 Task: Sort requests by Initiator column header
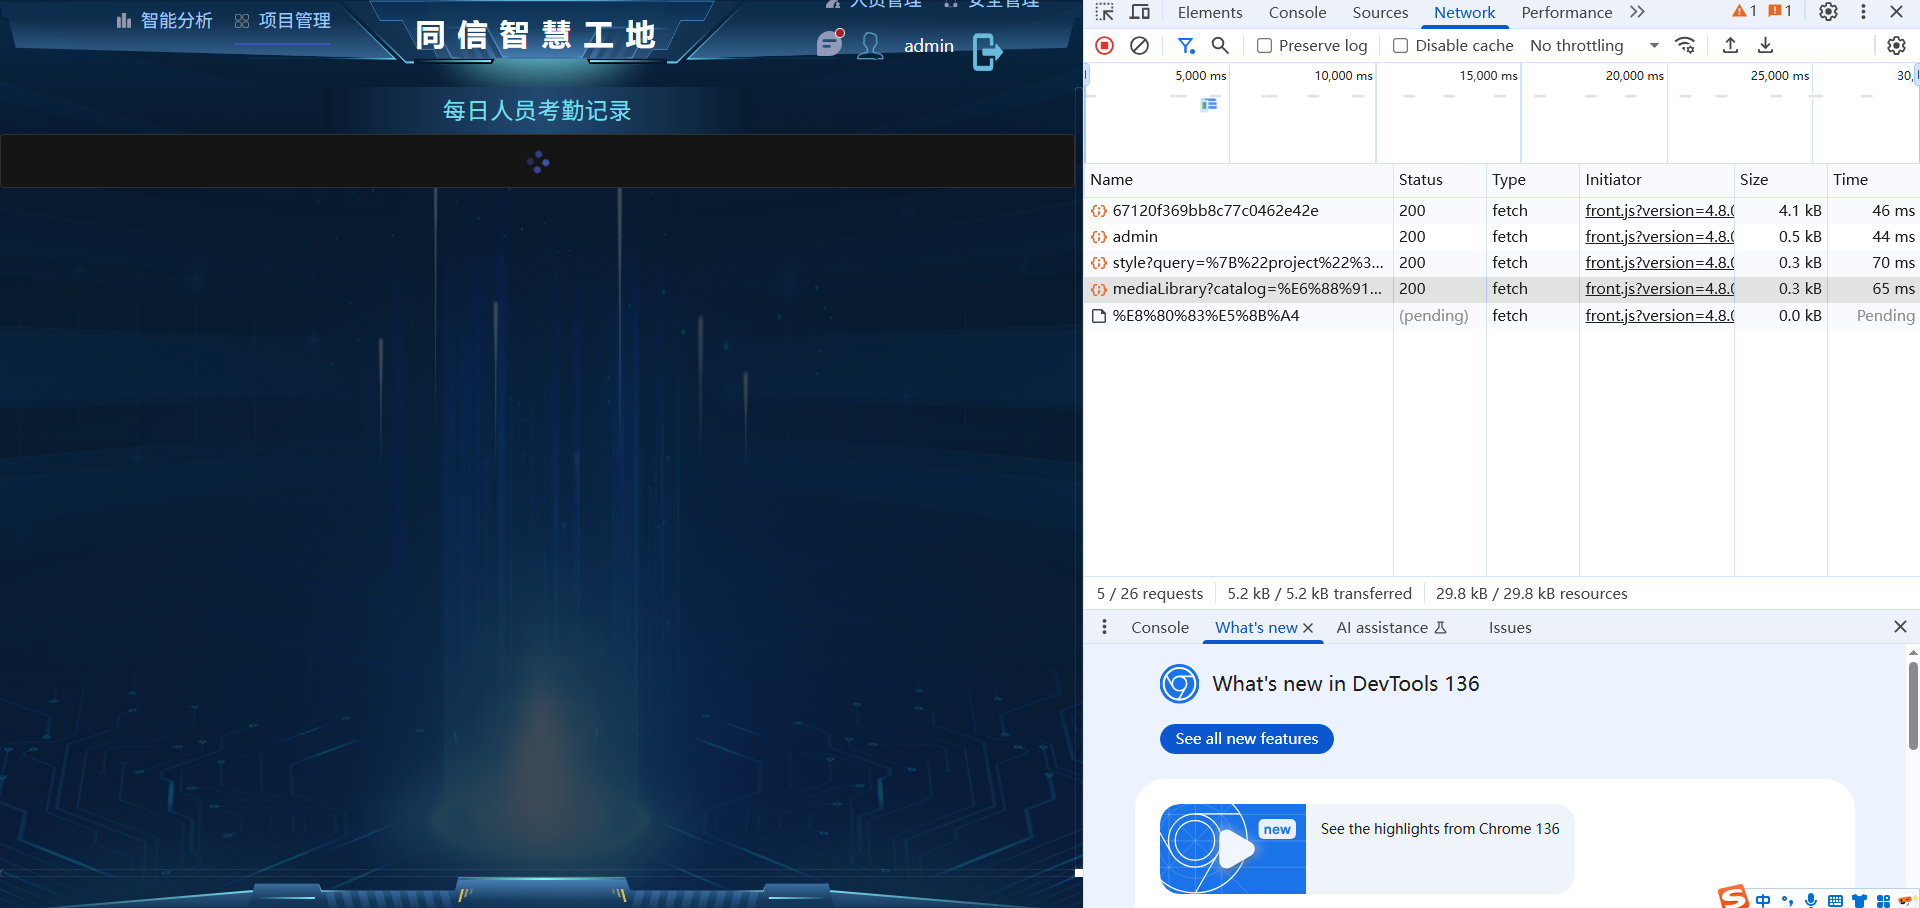click(1656, 180)
